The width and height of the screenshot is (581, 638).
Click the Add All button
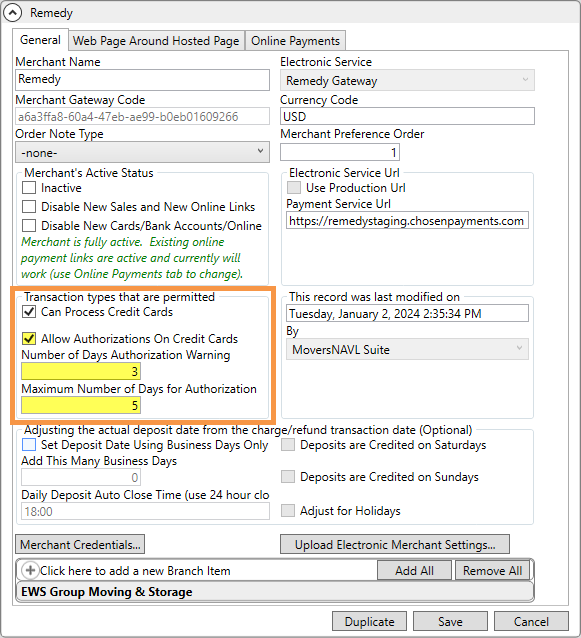pyautogui.click(x=414, y=570)
